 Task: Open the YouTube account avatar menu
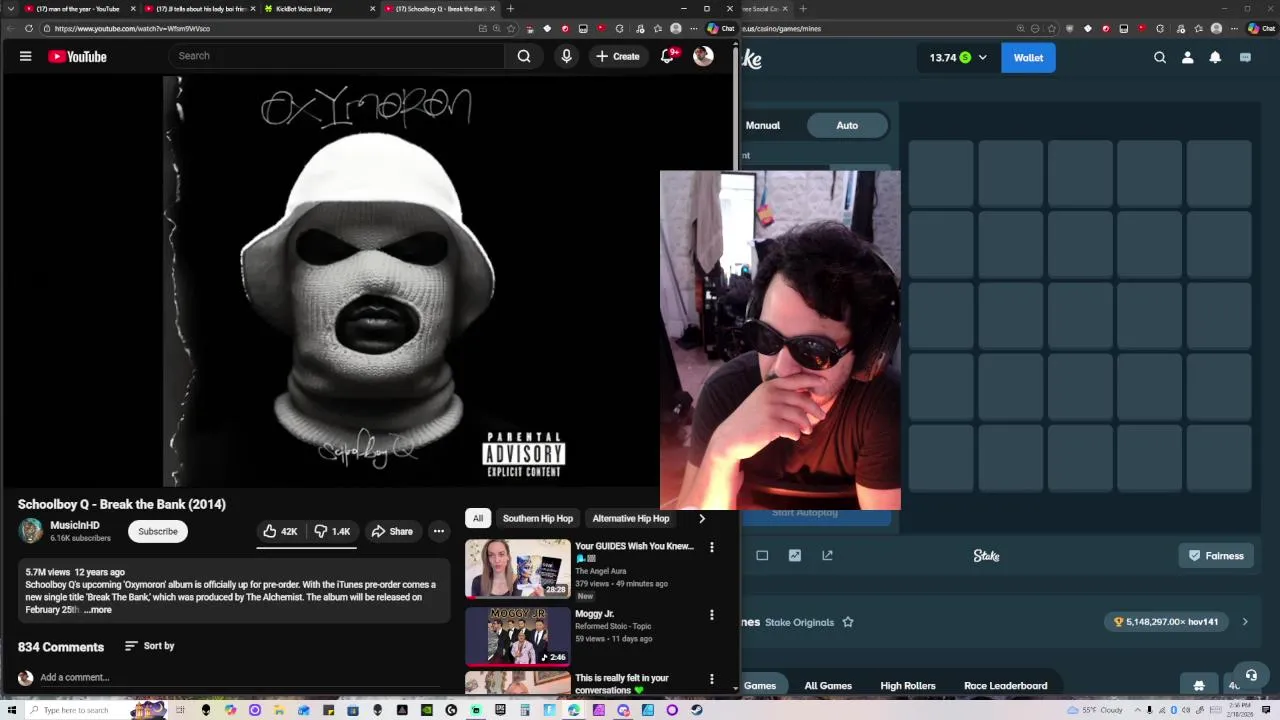tap(703, 56)
